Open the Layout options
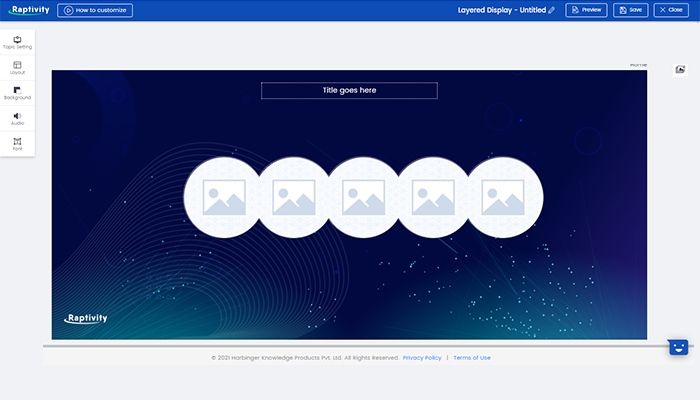The image size is (700, 400). [17, 68]
